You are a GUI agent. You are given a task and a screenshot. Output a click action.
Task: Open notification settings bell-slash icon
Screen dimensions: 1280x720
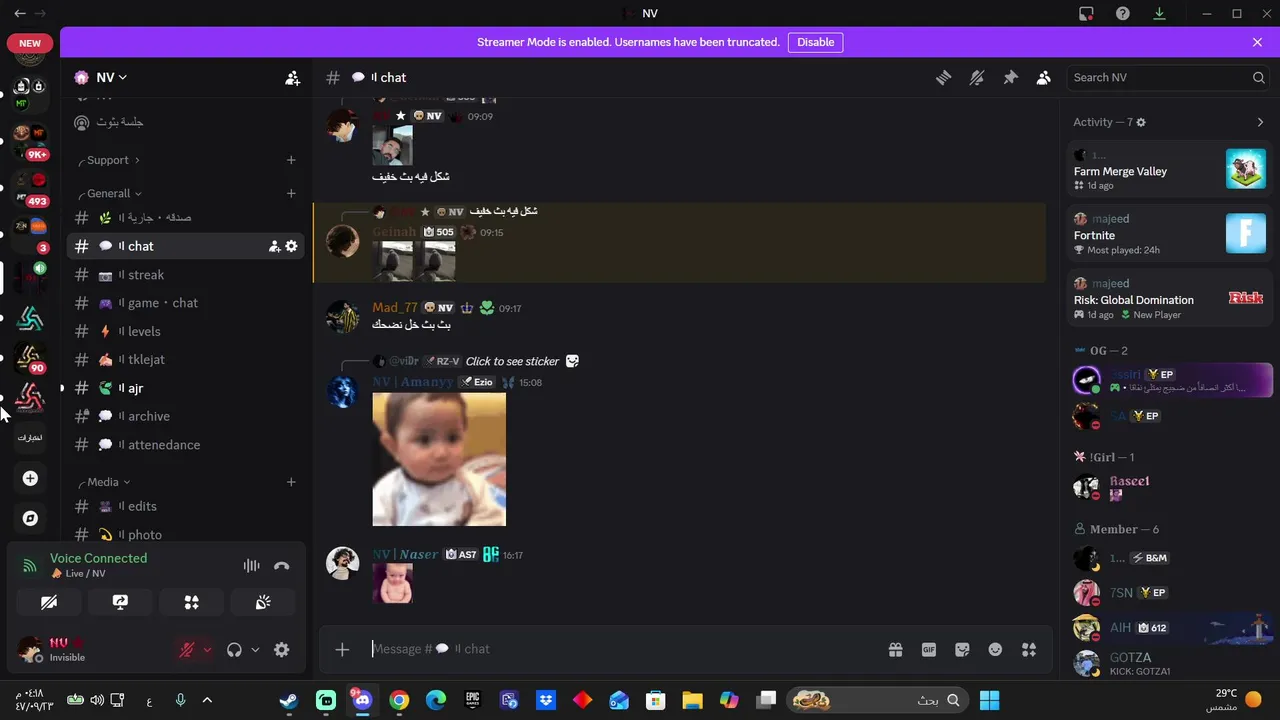tap(977, 77)
